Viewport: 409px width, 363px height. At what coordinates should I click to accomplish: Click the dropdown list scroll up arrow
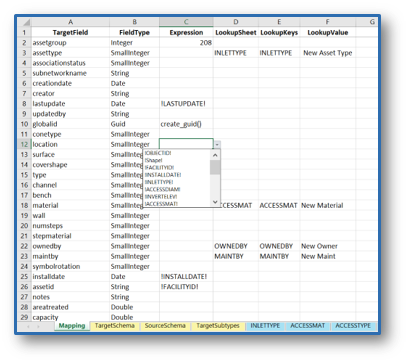[x=215, y=155]
